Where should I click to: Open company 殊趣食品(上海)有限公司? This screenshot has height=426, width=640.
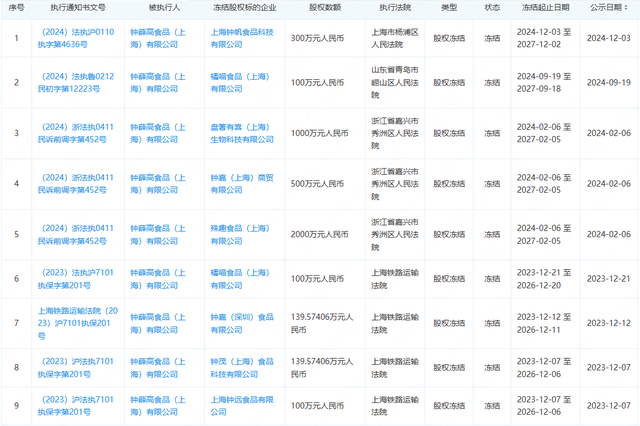pos(240,234)
